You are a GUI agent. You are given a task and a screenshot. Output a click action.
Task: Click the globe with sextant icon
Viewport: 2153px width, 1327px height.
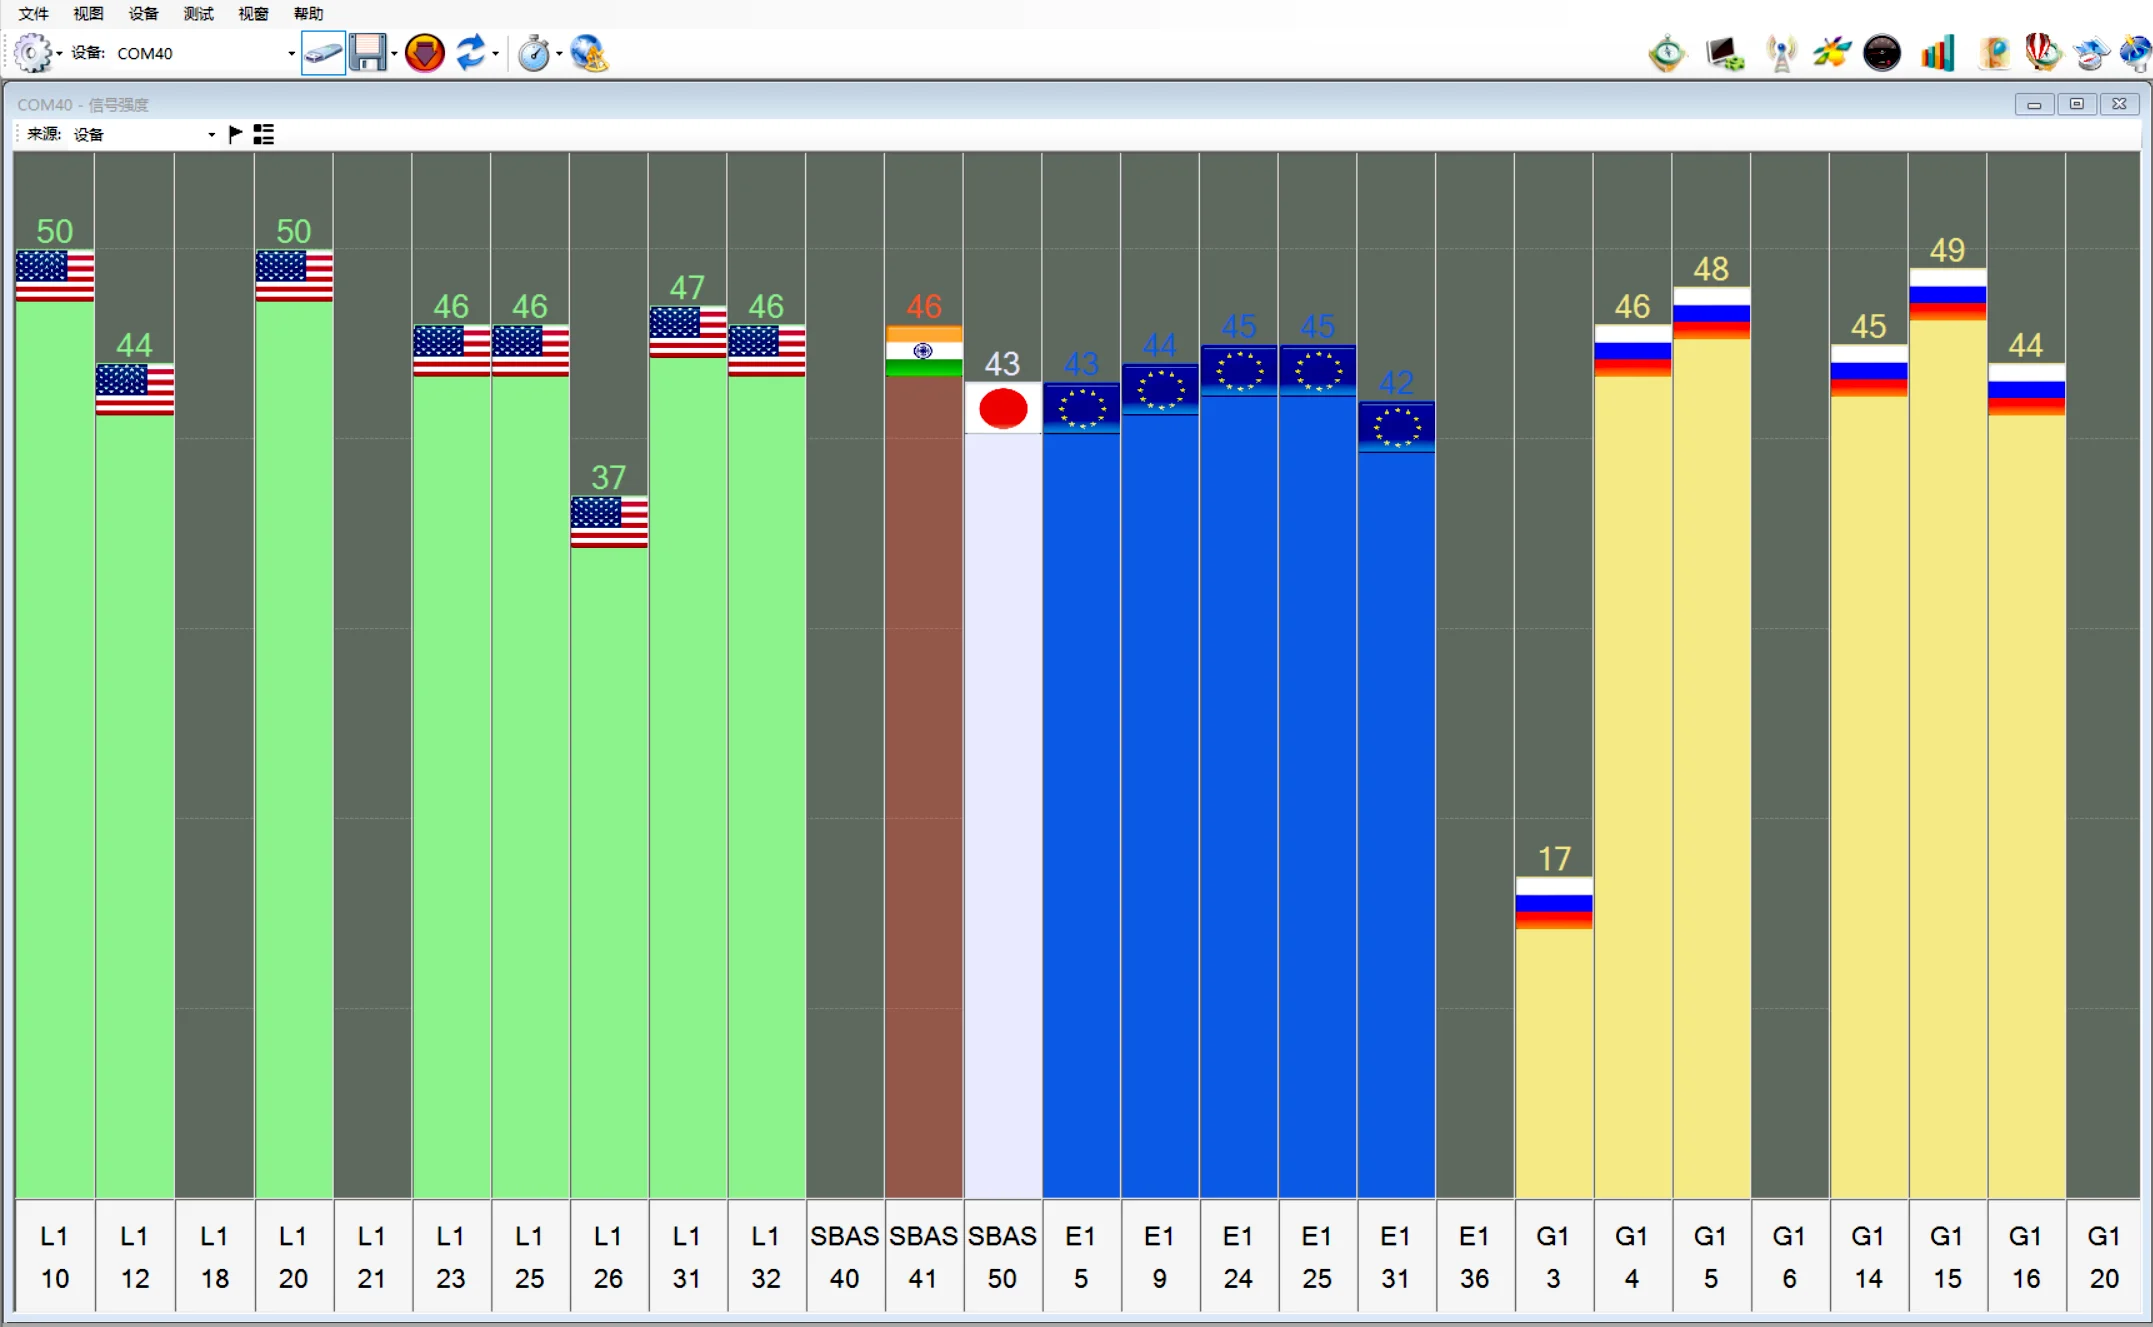(589, 53)
